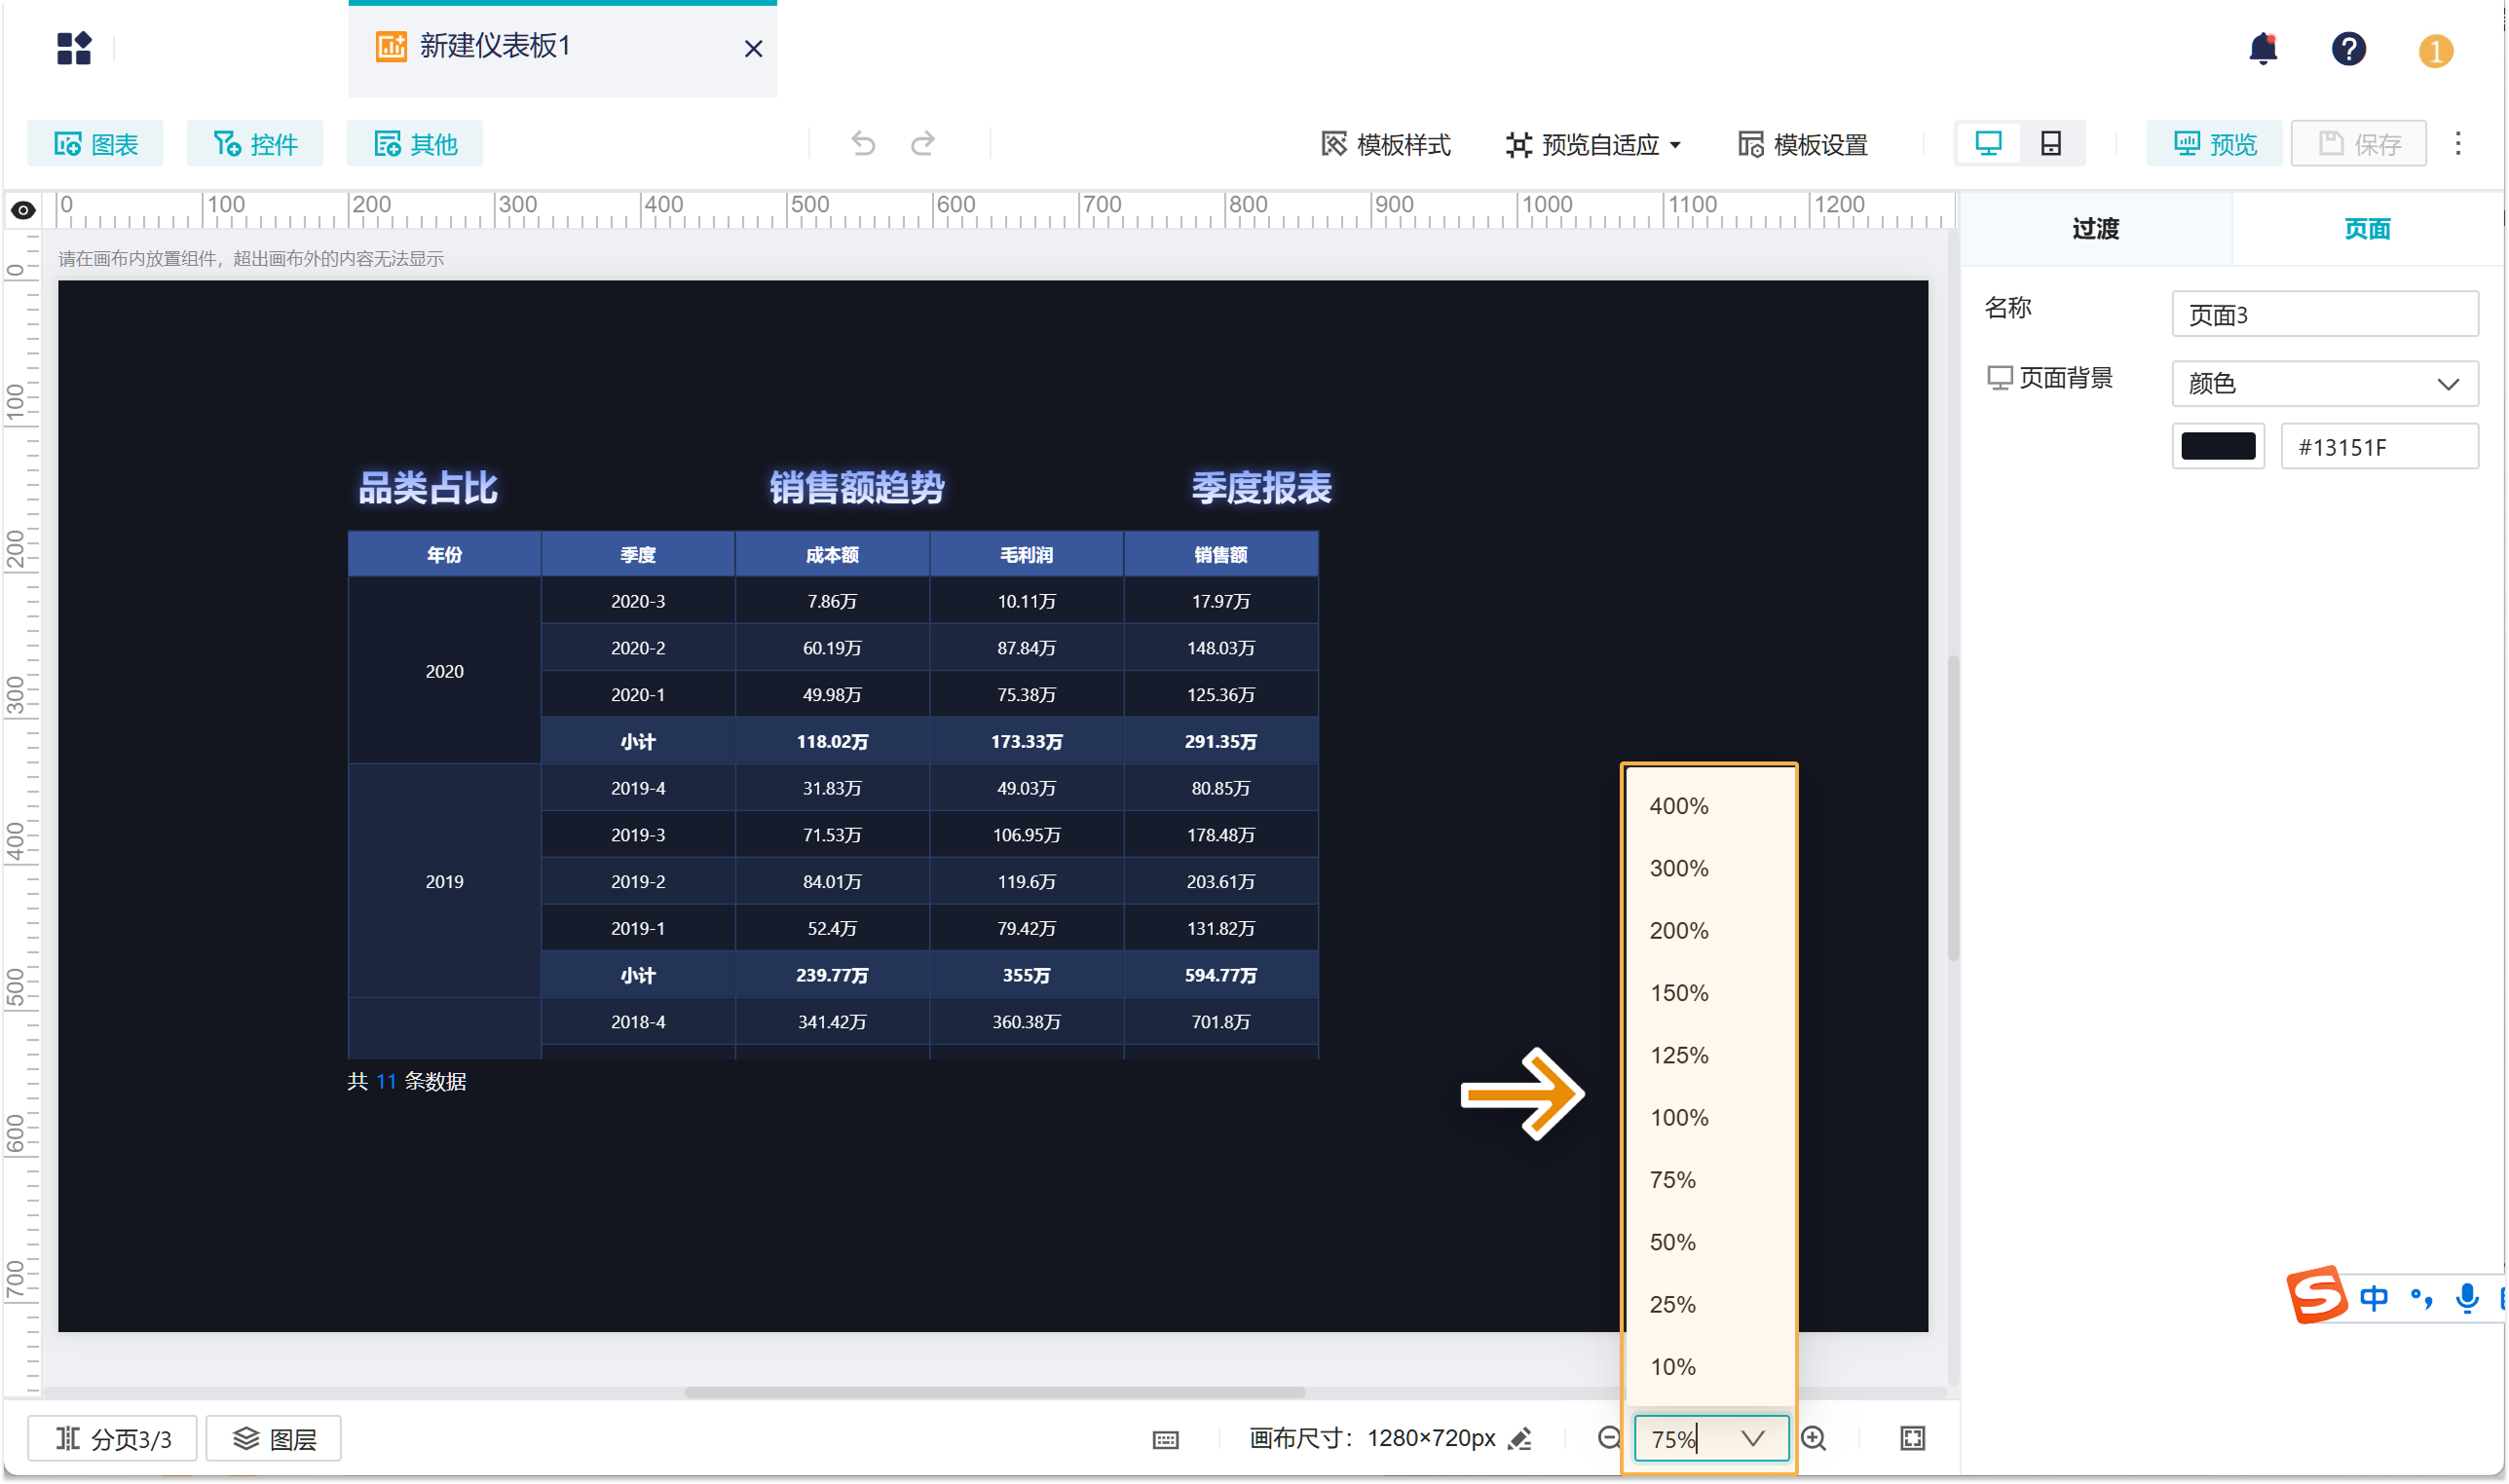Switch to desktop layout view

pos(1987,144)
